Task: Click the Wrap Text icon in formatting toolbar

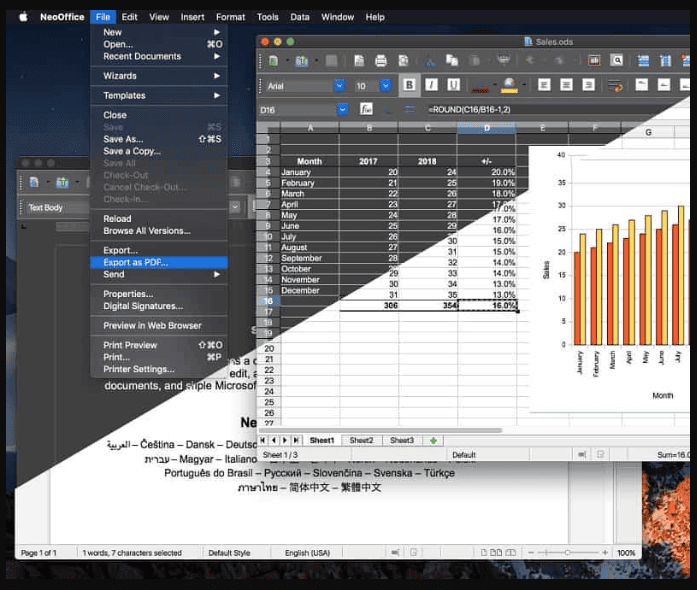Action: tap(615, 85)
